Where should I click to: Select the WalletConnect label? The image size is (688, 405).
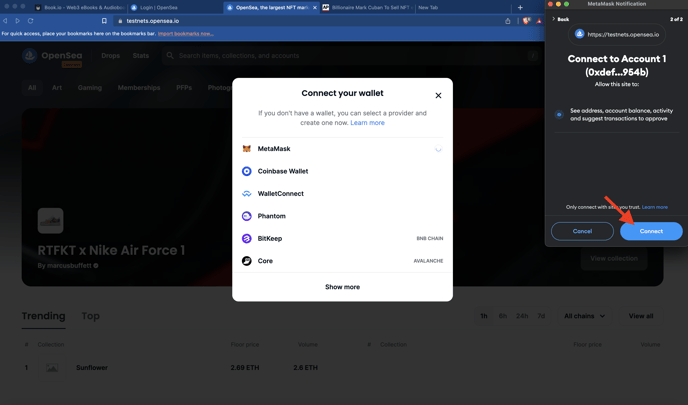(280, 194)
